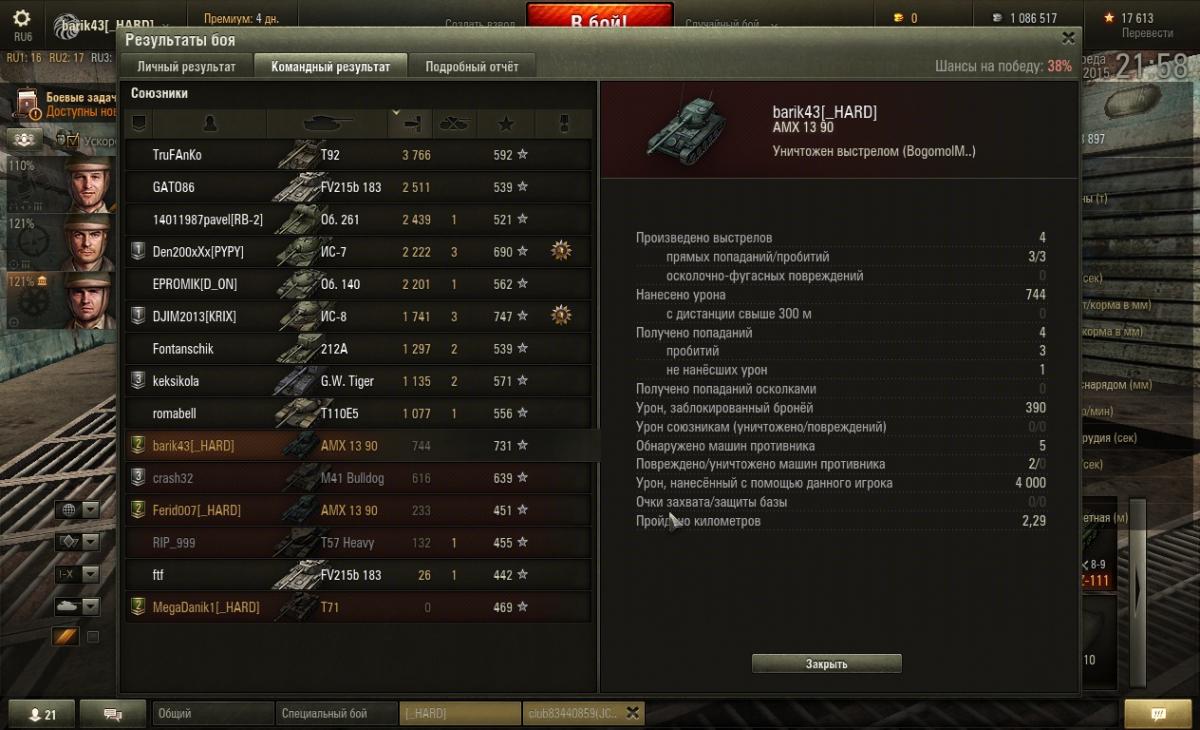This screenshot has width=1200, height=730.
Task: Close the club83440859 chat tab
Action: pyautogui.click(x=632, y=713)
